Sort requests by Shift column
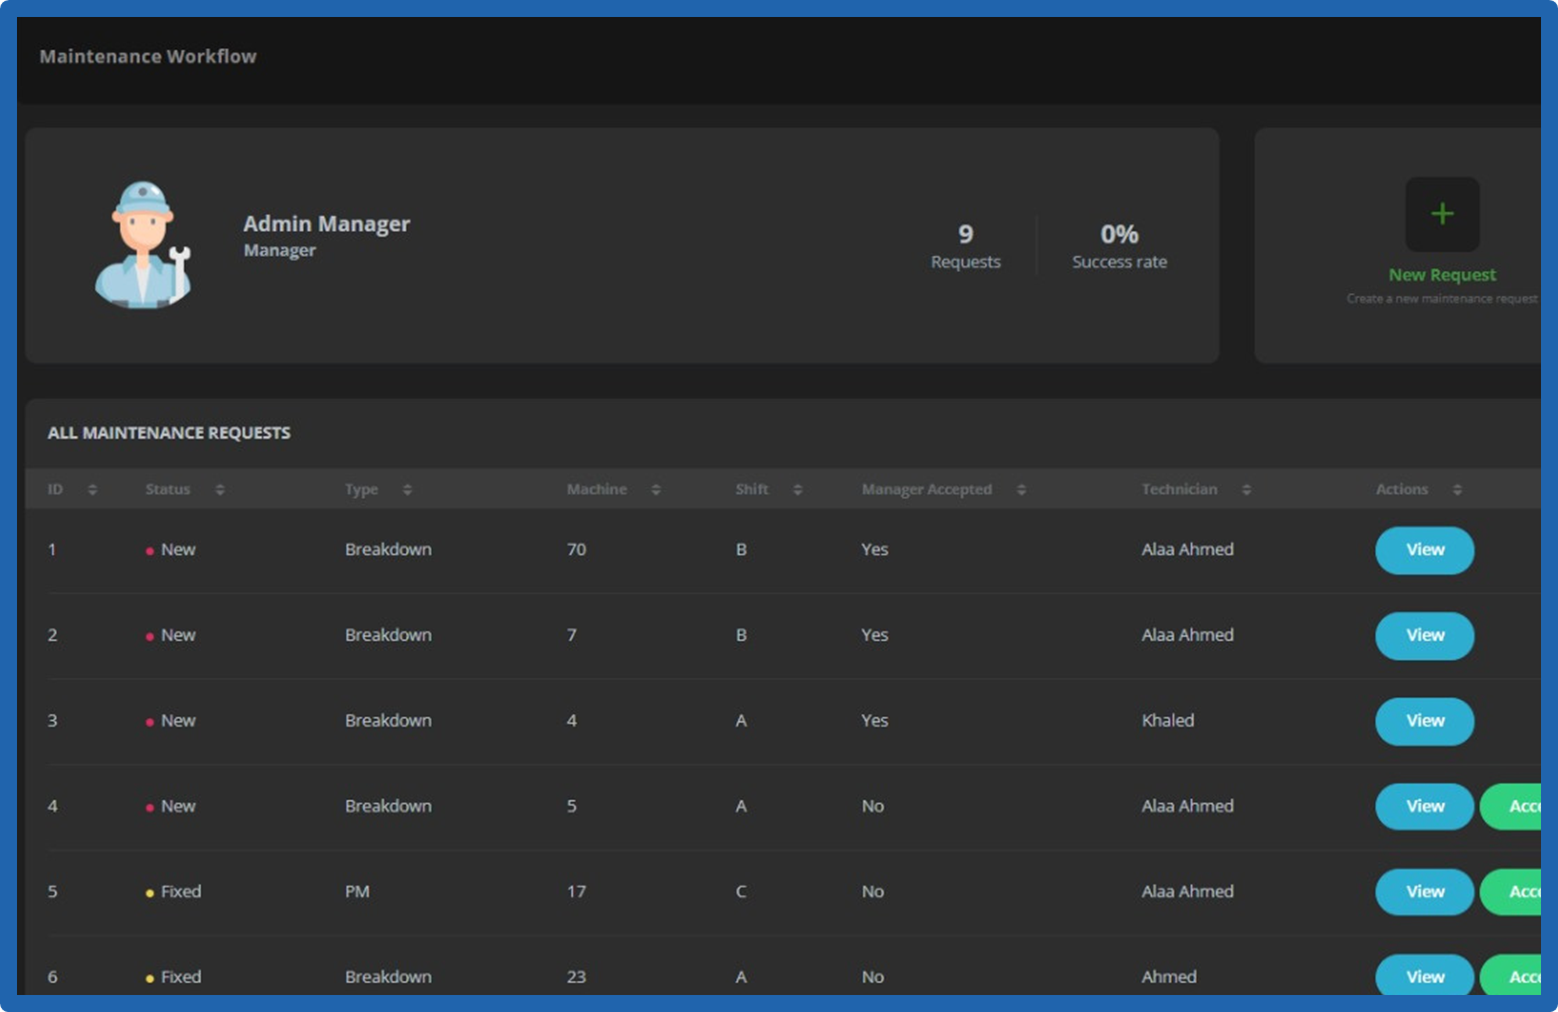The height and width of the screenshot is (1012, 1558). (797, 490)
